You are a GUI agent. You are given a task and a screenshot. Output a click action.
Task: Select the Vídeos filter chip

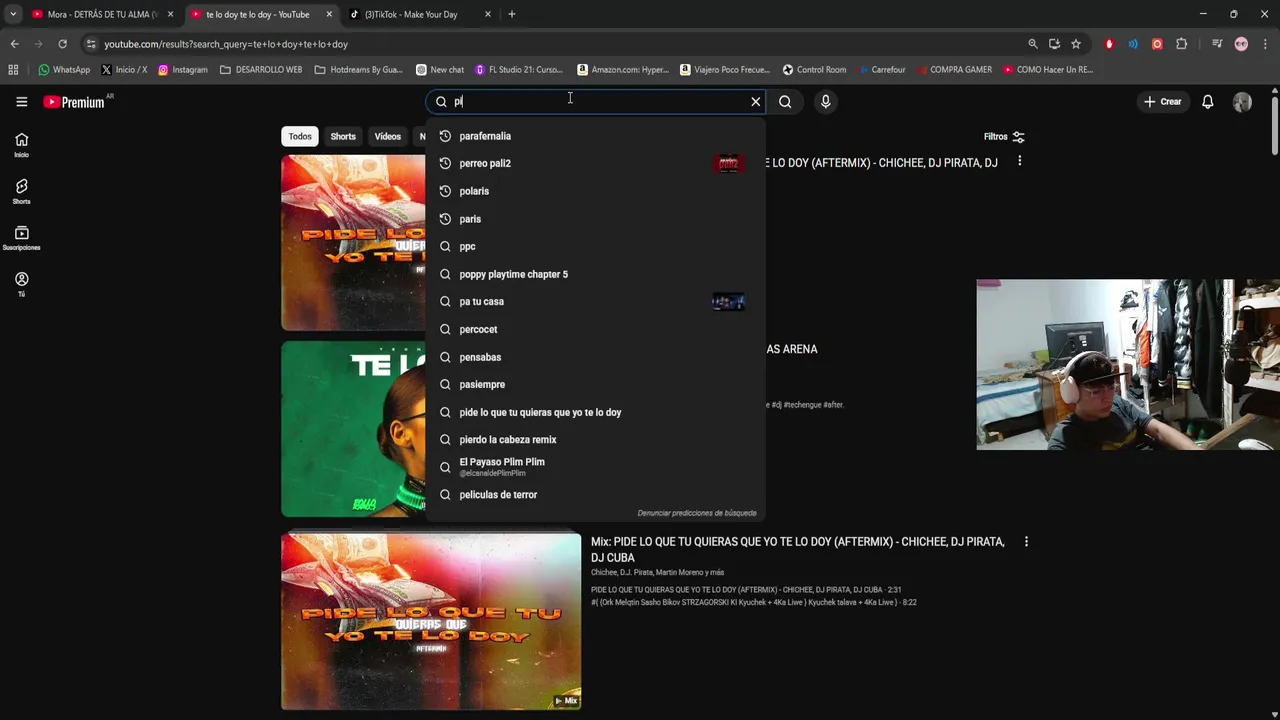[388, 137]
